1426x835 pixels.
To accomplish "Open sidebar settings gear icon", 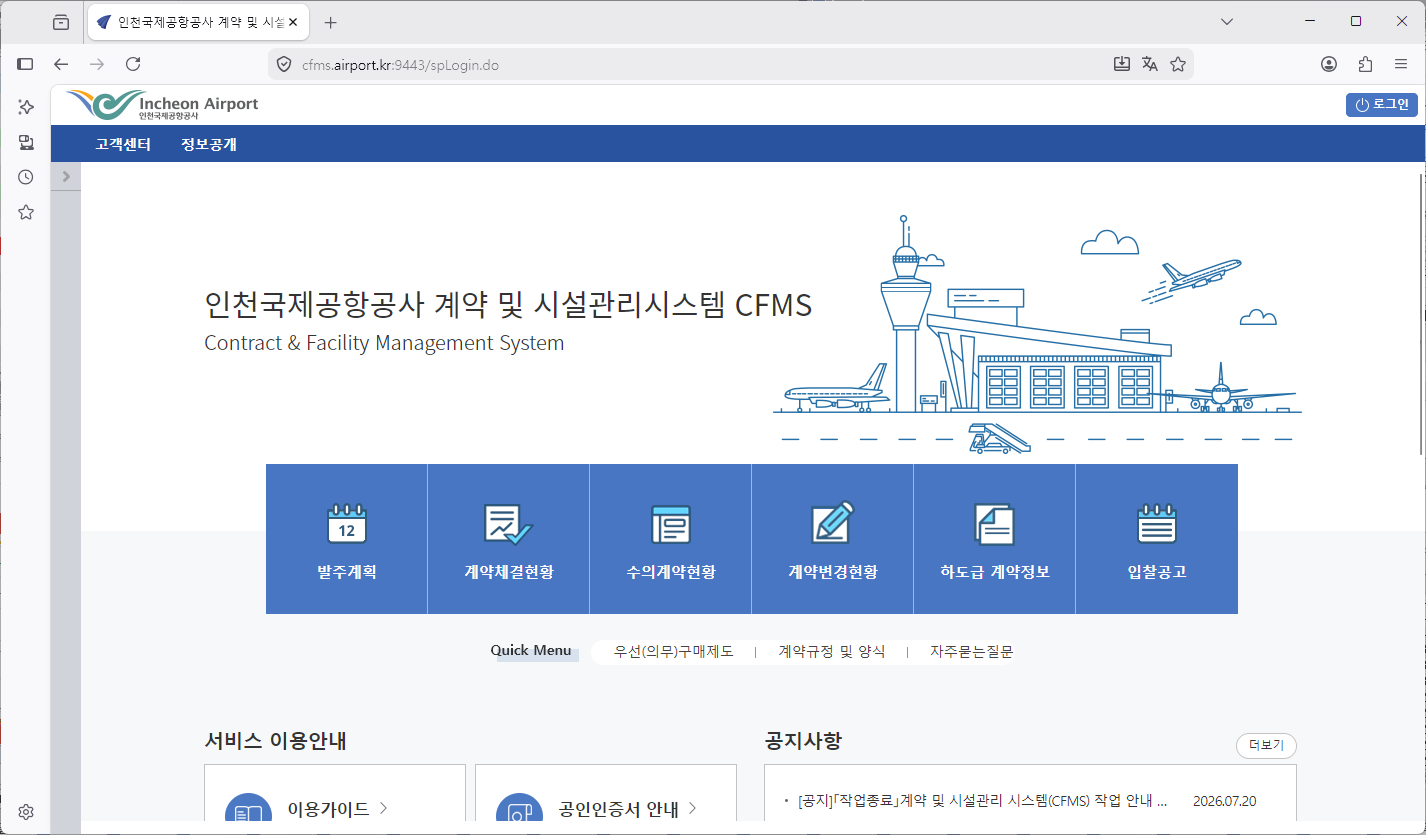I will pyautogui.click(x=26, y=811).
